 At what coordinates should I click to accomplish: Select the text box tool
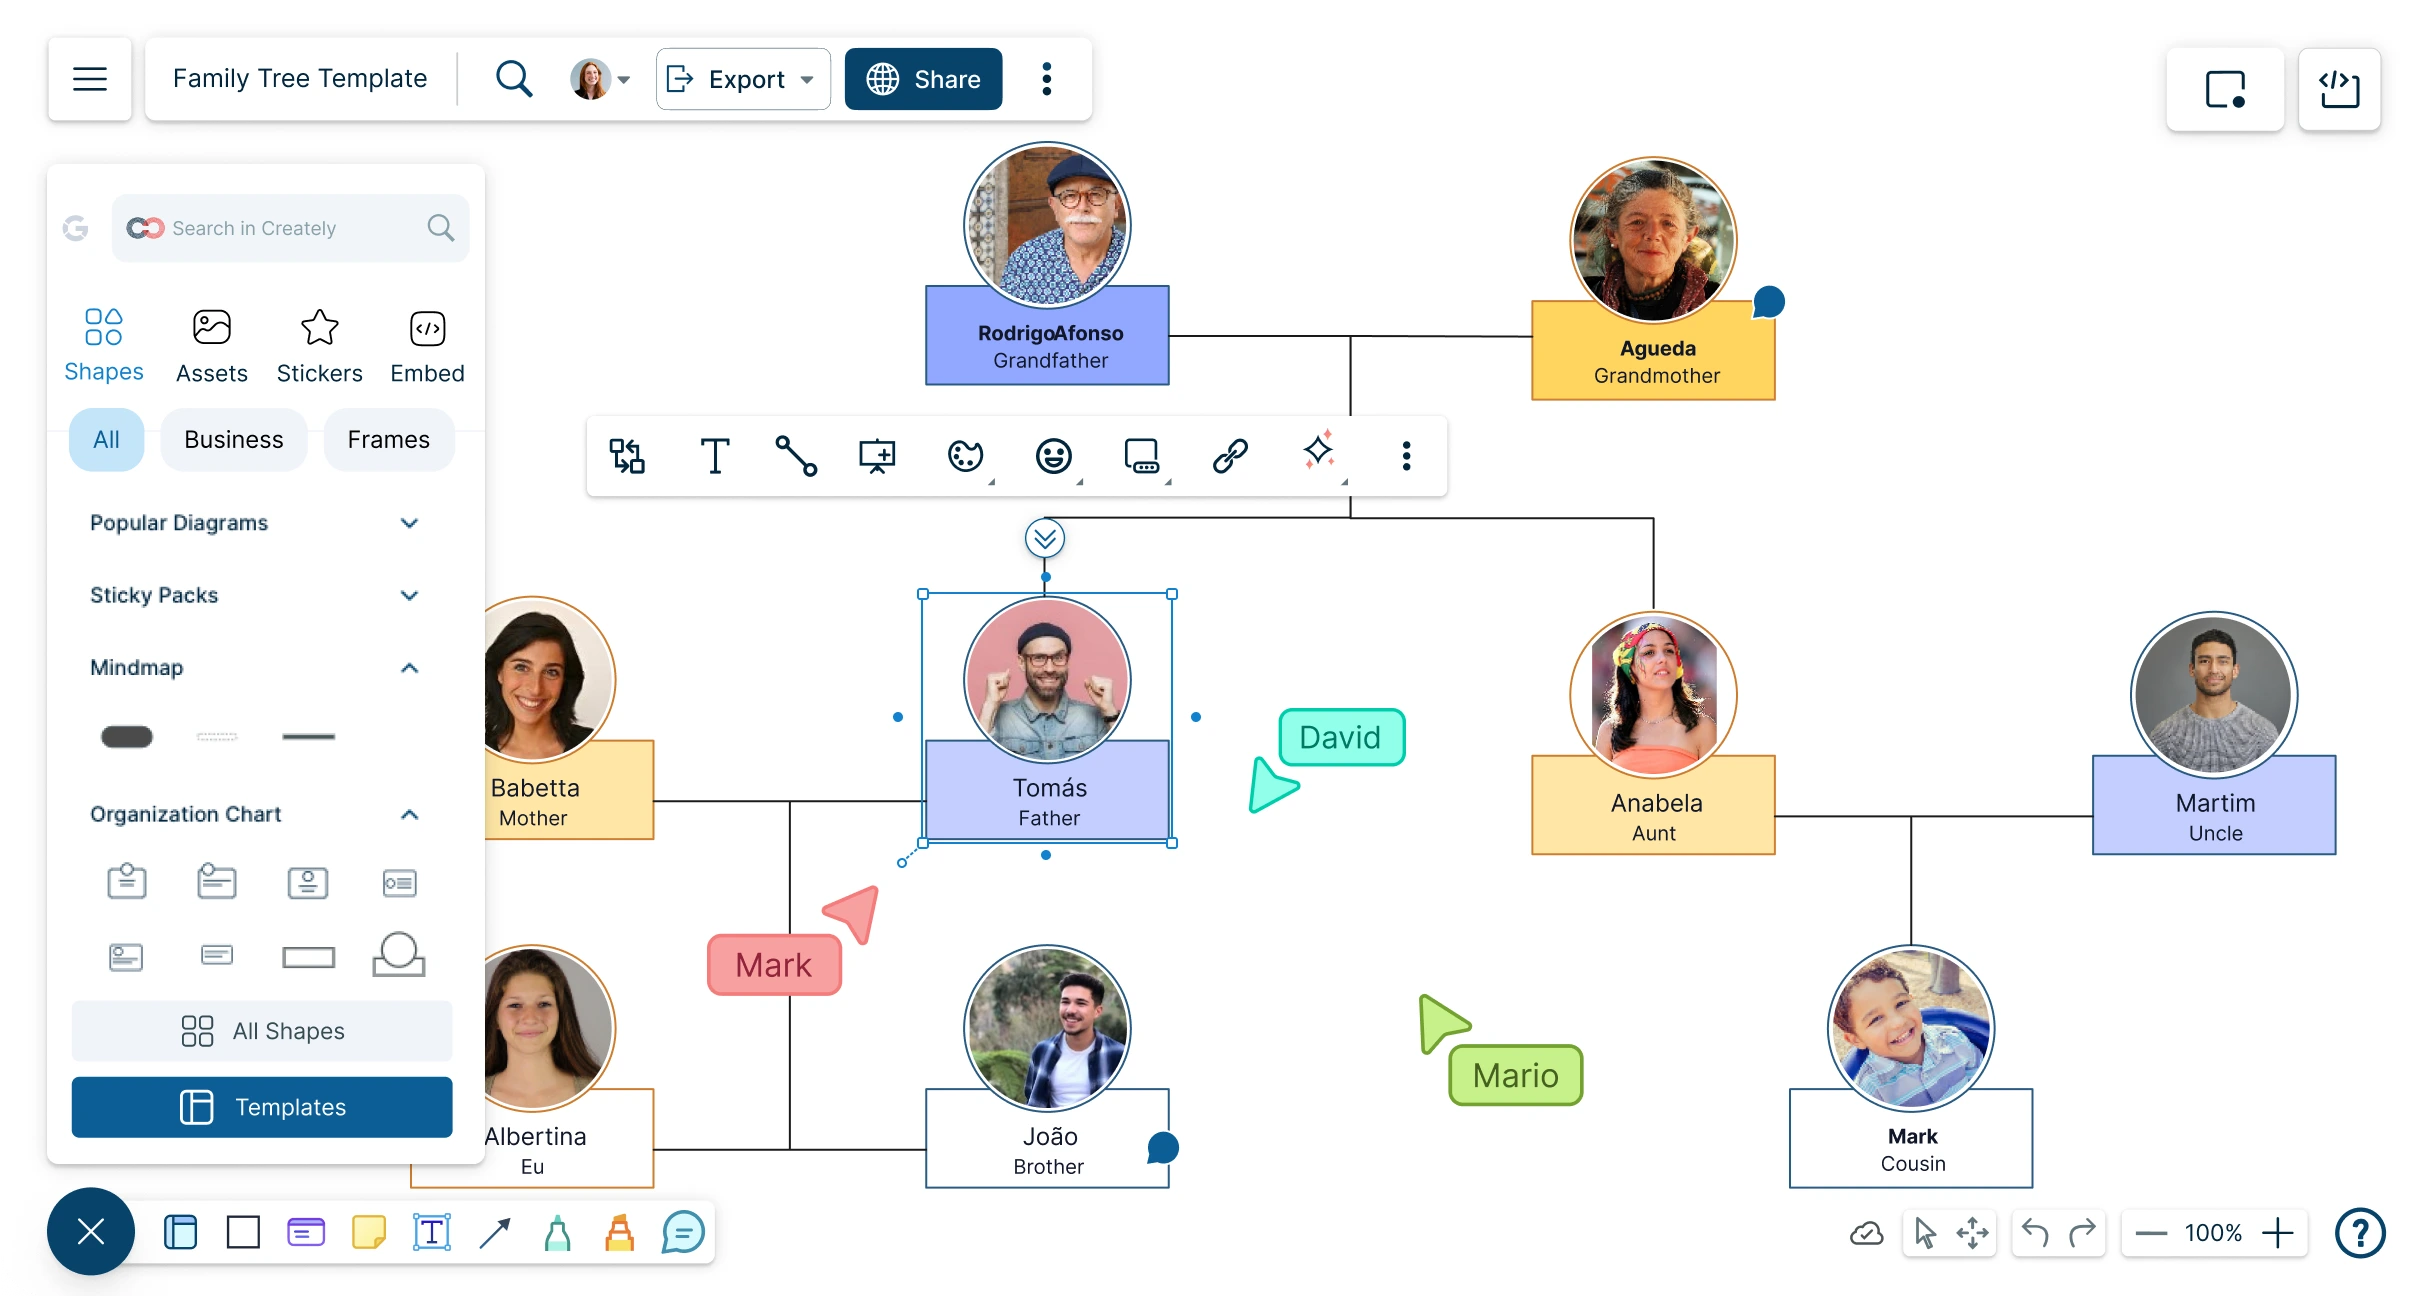tap(432, 1232)
